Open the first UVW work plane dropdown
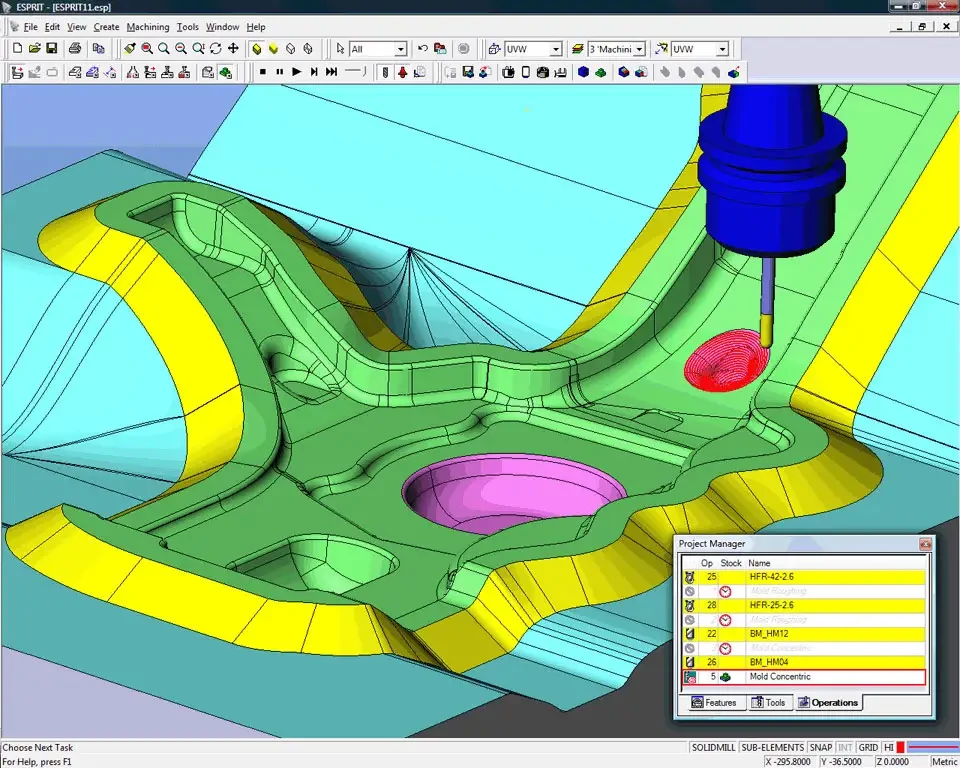 tap(555, 49)
